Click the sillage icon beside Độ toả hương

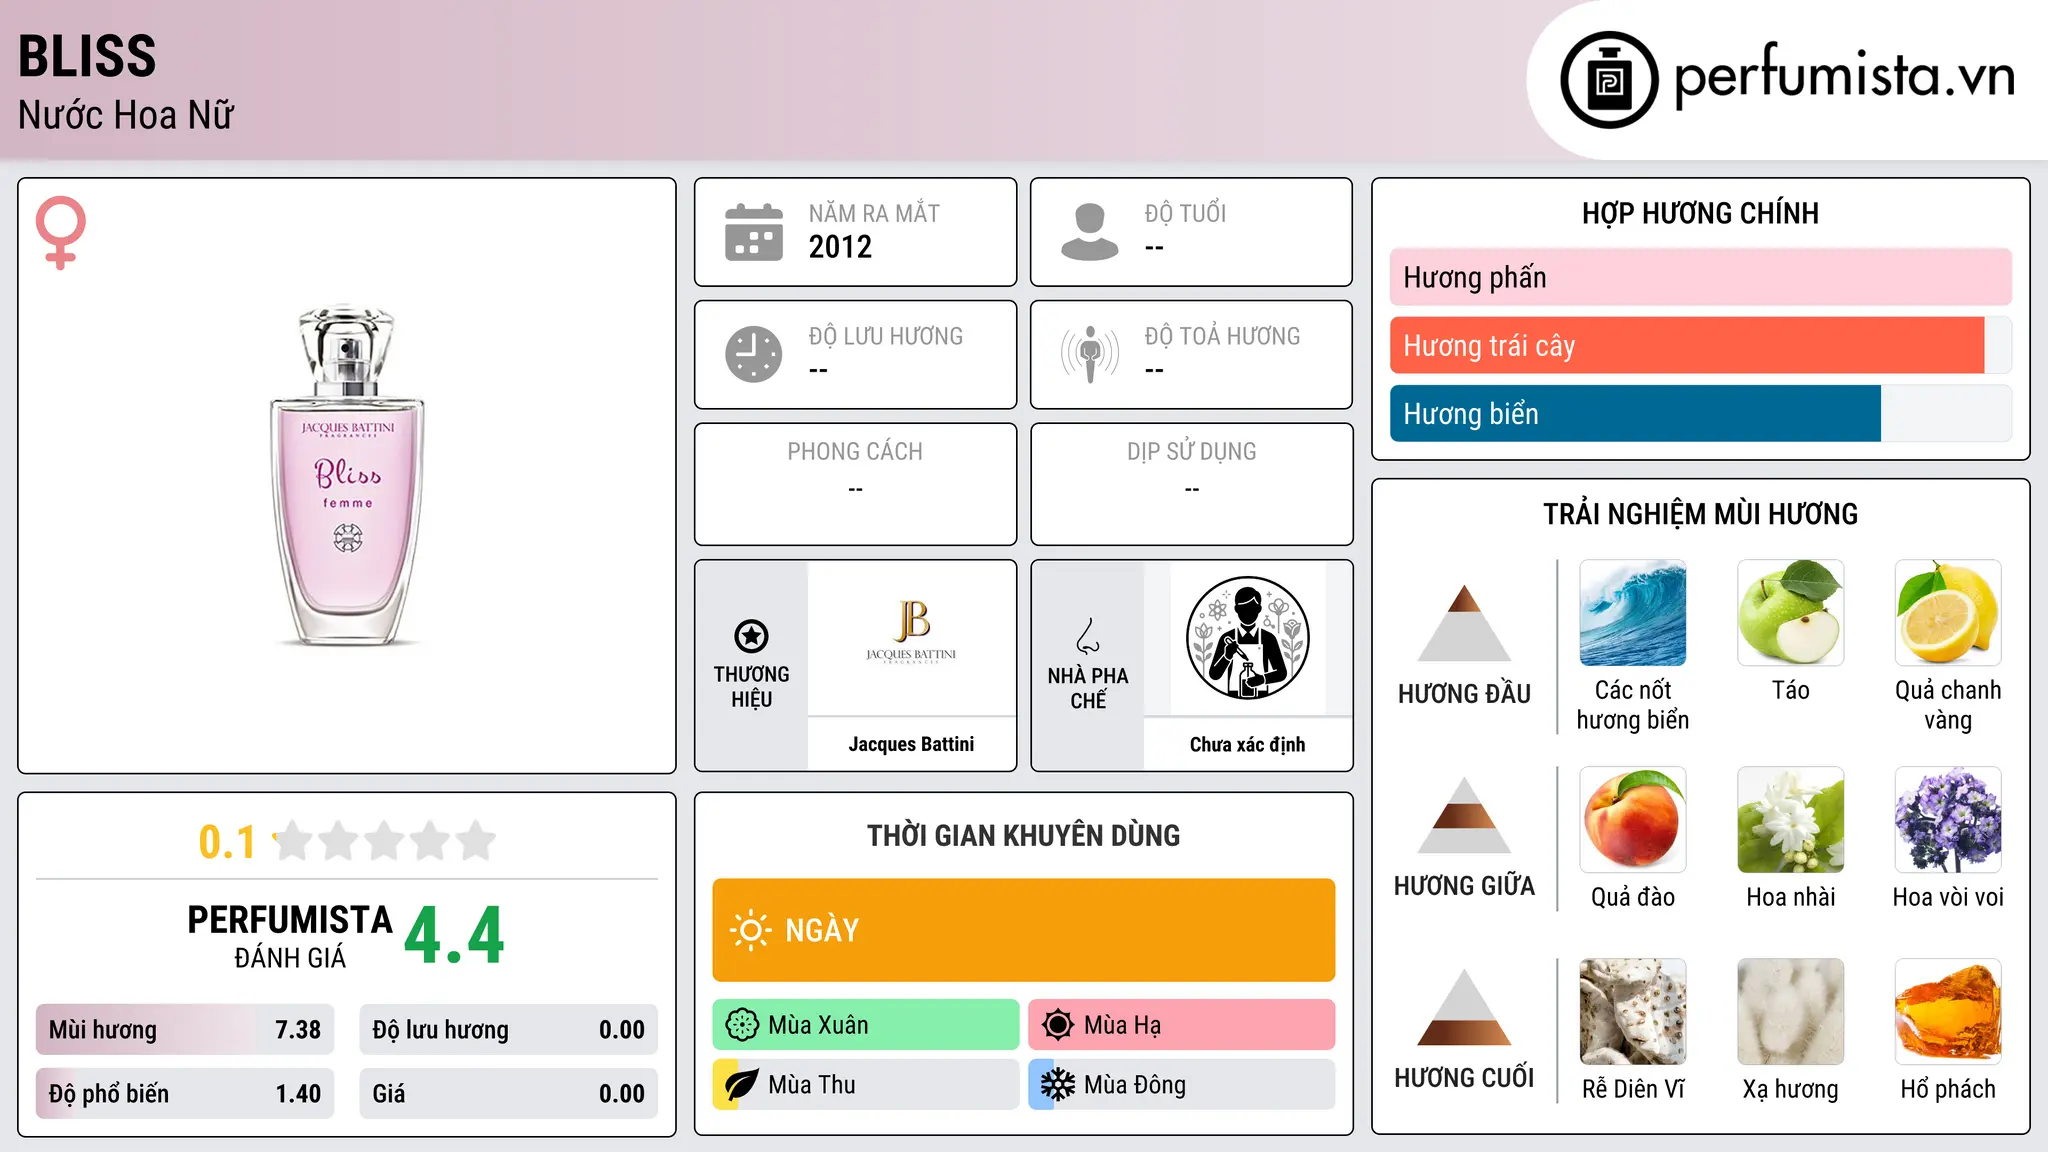click(x=1090, y=354)
